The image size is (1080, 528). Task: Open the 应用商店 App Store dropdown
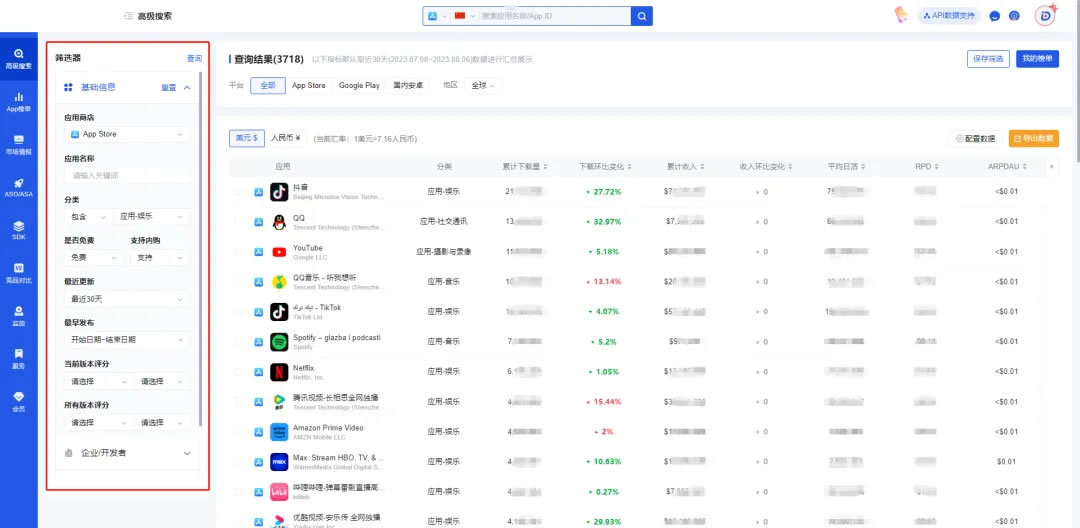coord(127,134)
